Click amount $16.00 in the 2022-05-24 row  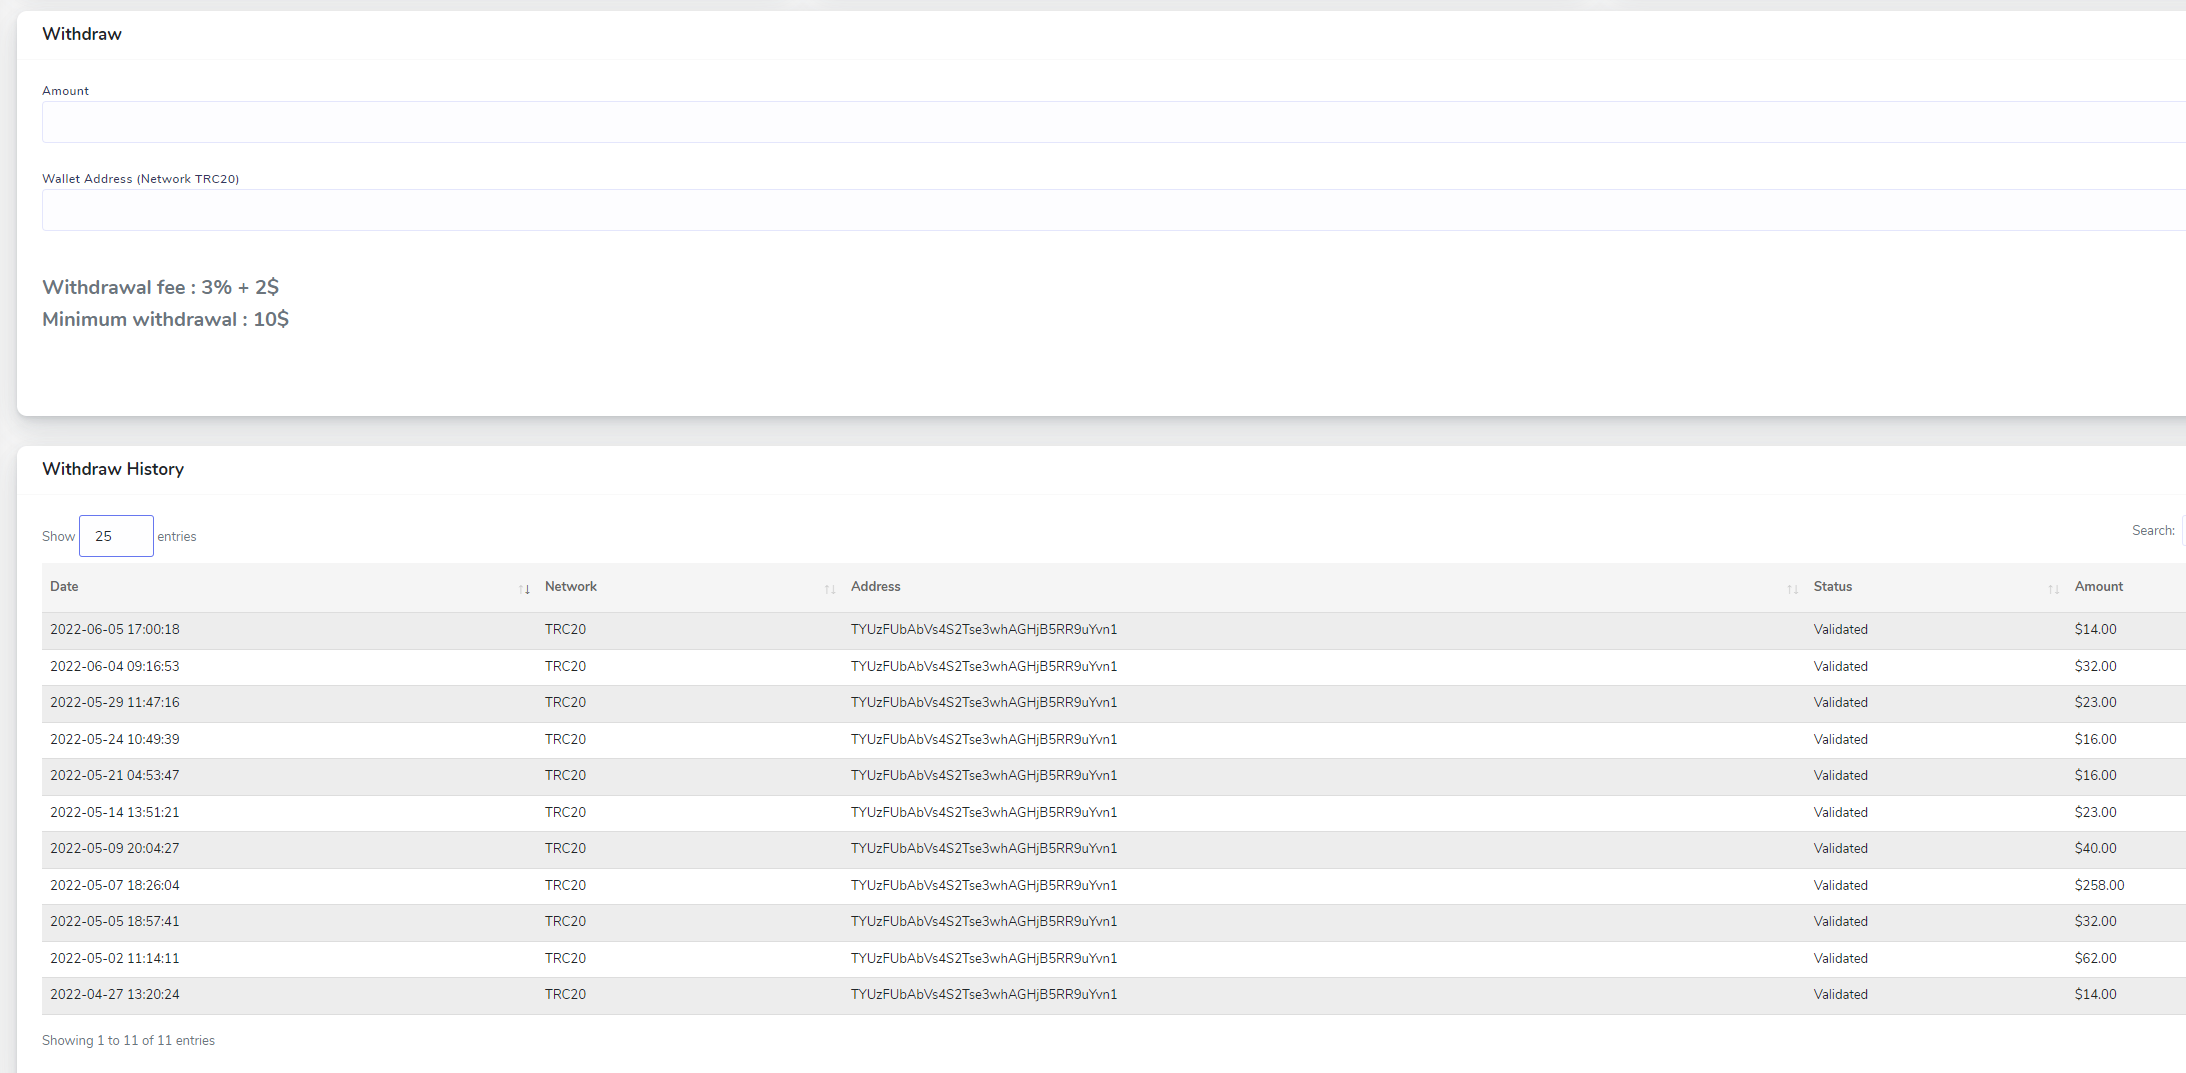[2095, 739]
